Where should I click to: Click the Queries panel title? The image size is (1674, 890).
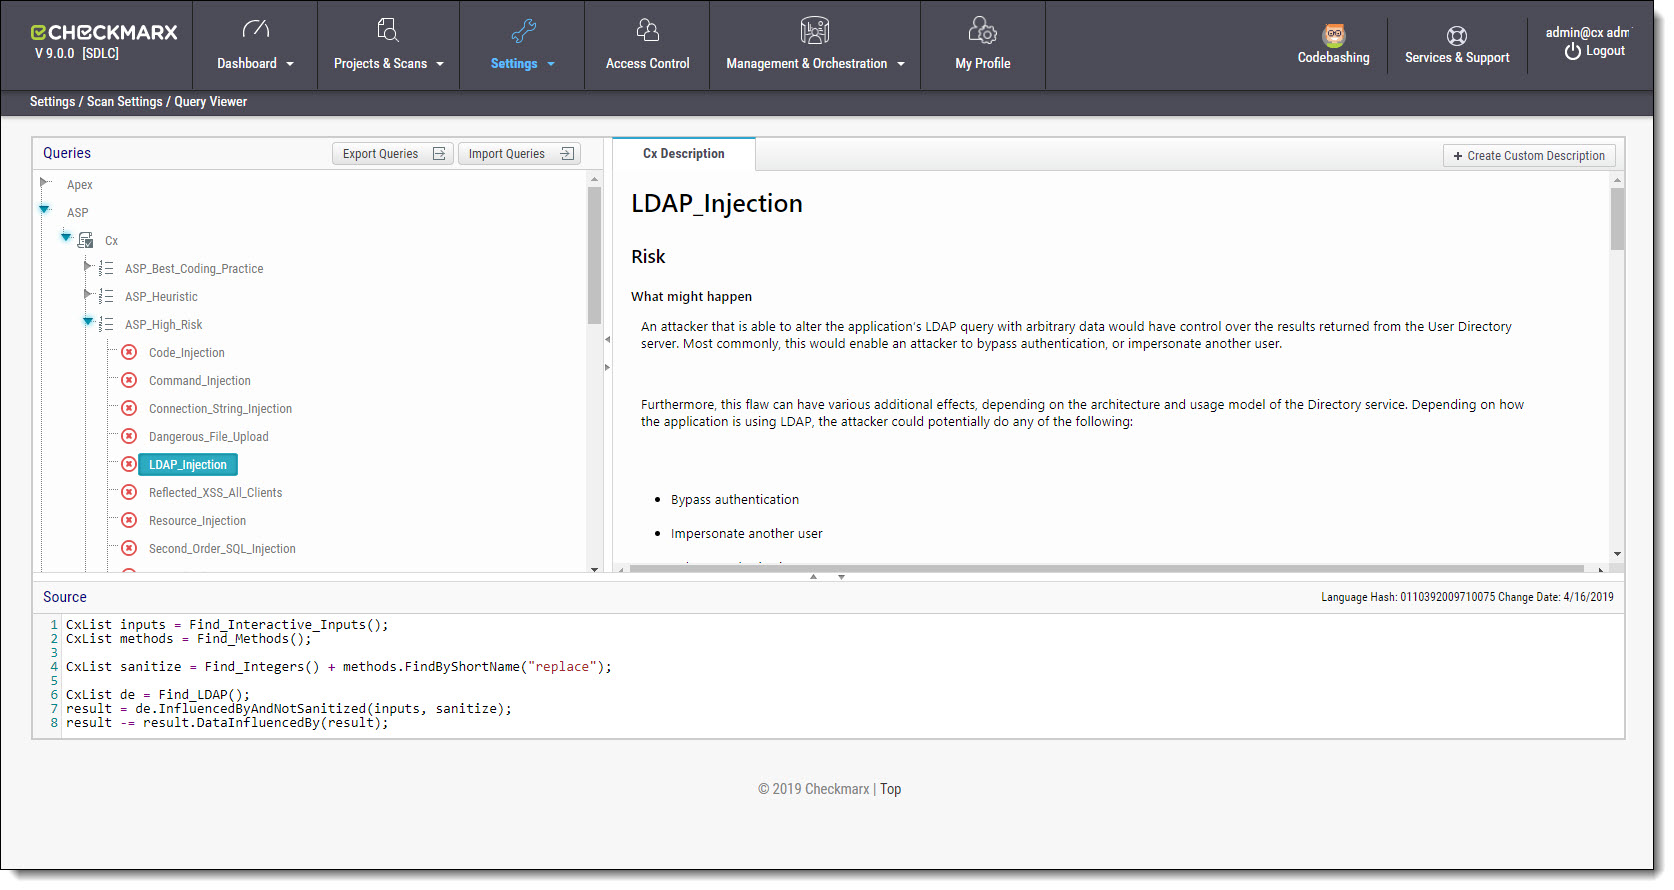point(67,153)
